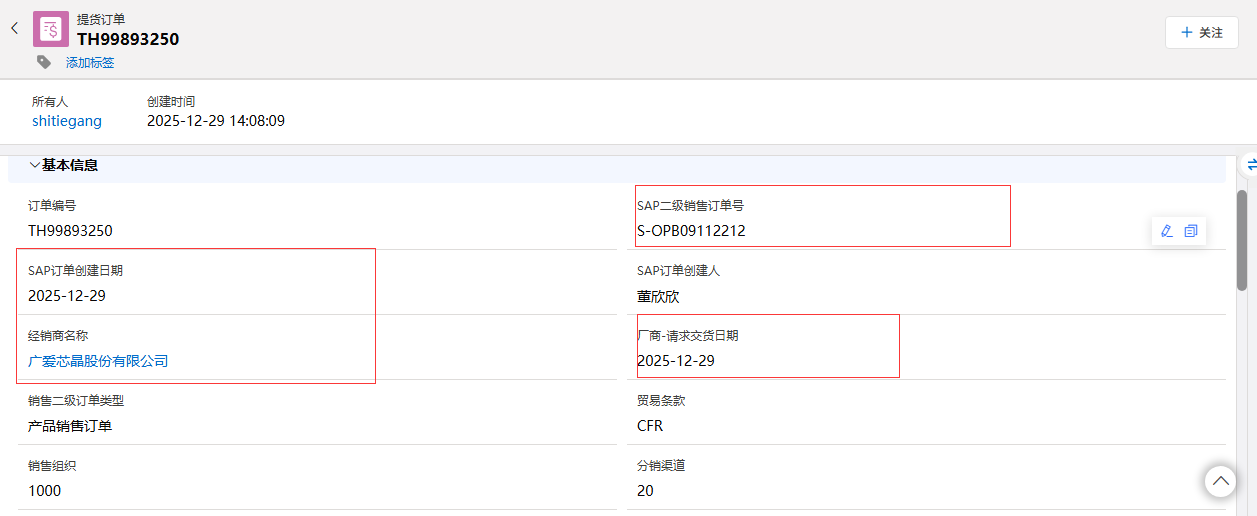
Task: Click the pink 提货订单 record icon
Action: point(51,29)
